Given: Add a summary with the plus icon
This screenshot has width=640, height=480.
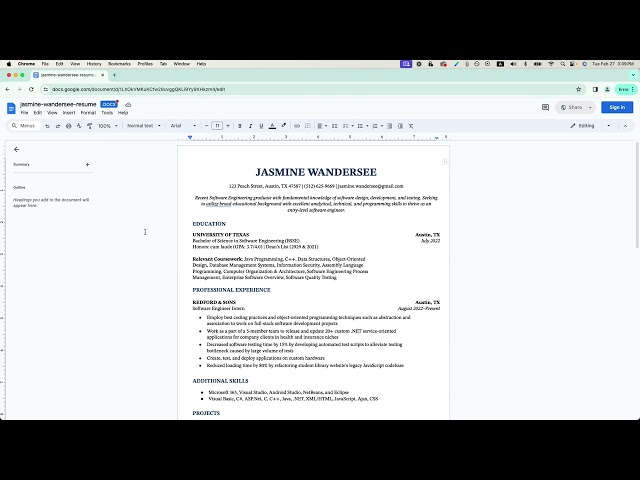Looking at the screenshot, I should tap(87, 164).
